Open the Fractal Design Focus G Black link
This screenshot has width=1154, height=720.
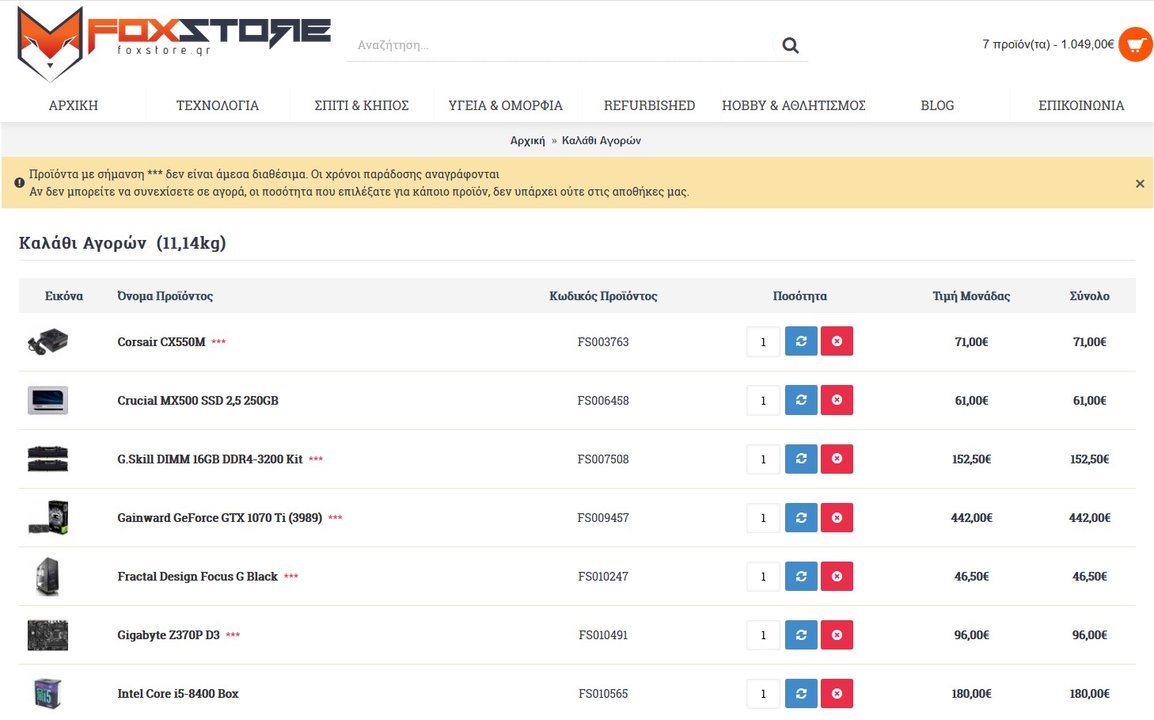point(197,576)
